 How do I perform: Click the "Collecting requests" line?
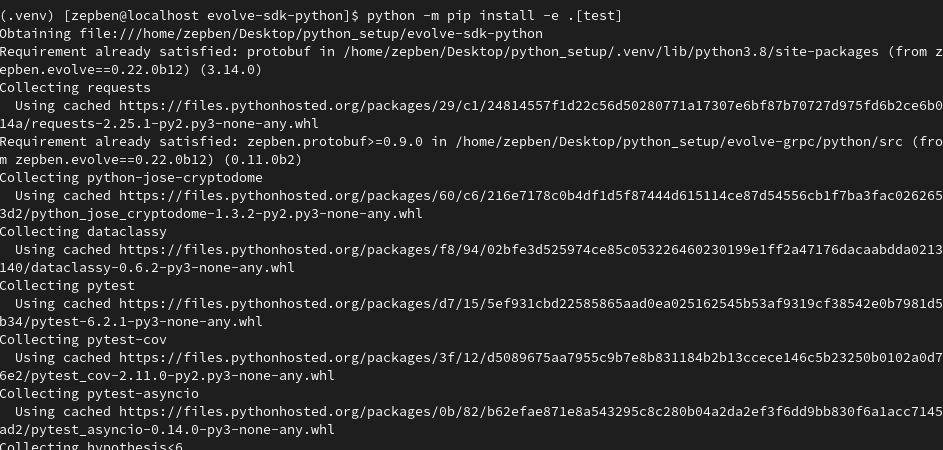(75, 88)
